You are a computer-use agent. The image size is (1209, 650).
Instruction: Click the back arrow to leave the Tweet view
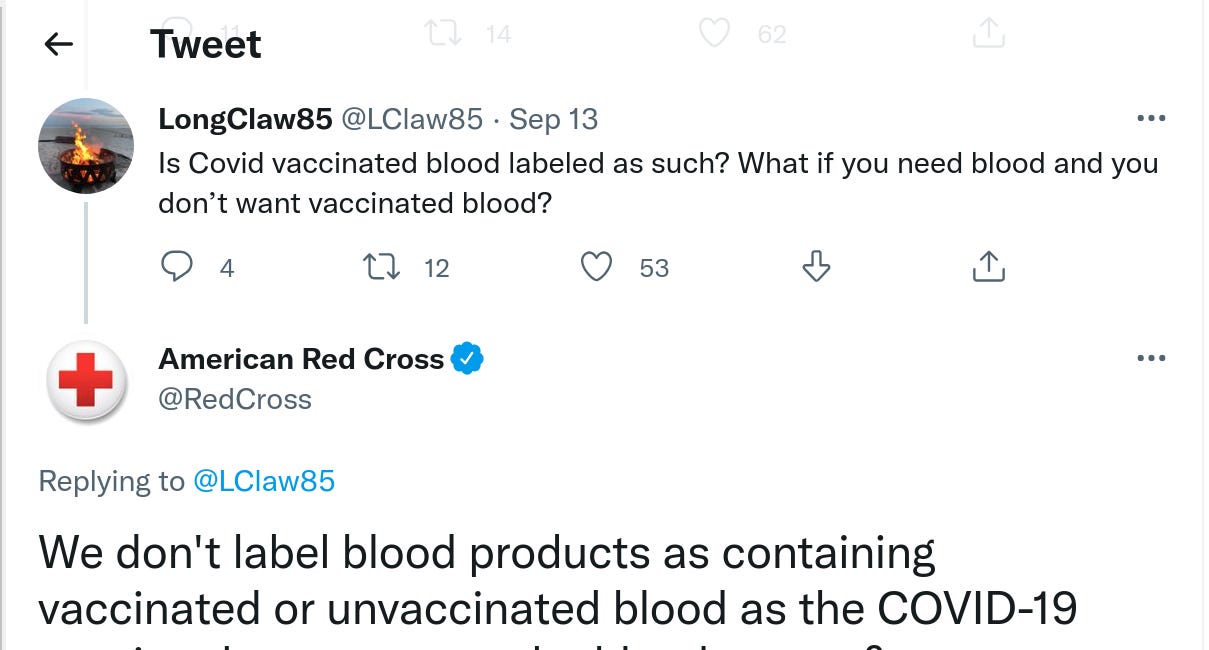pos(57,44)
